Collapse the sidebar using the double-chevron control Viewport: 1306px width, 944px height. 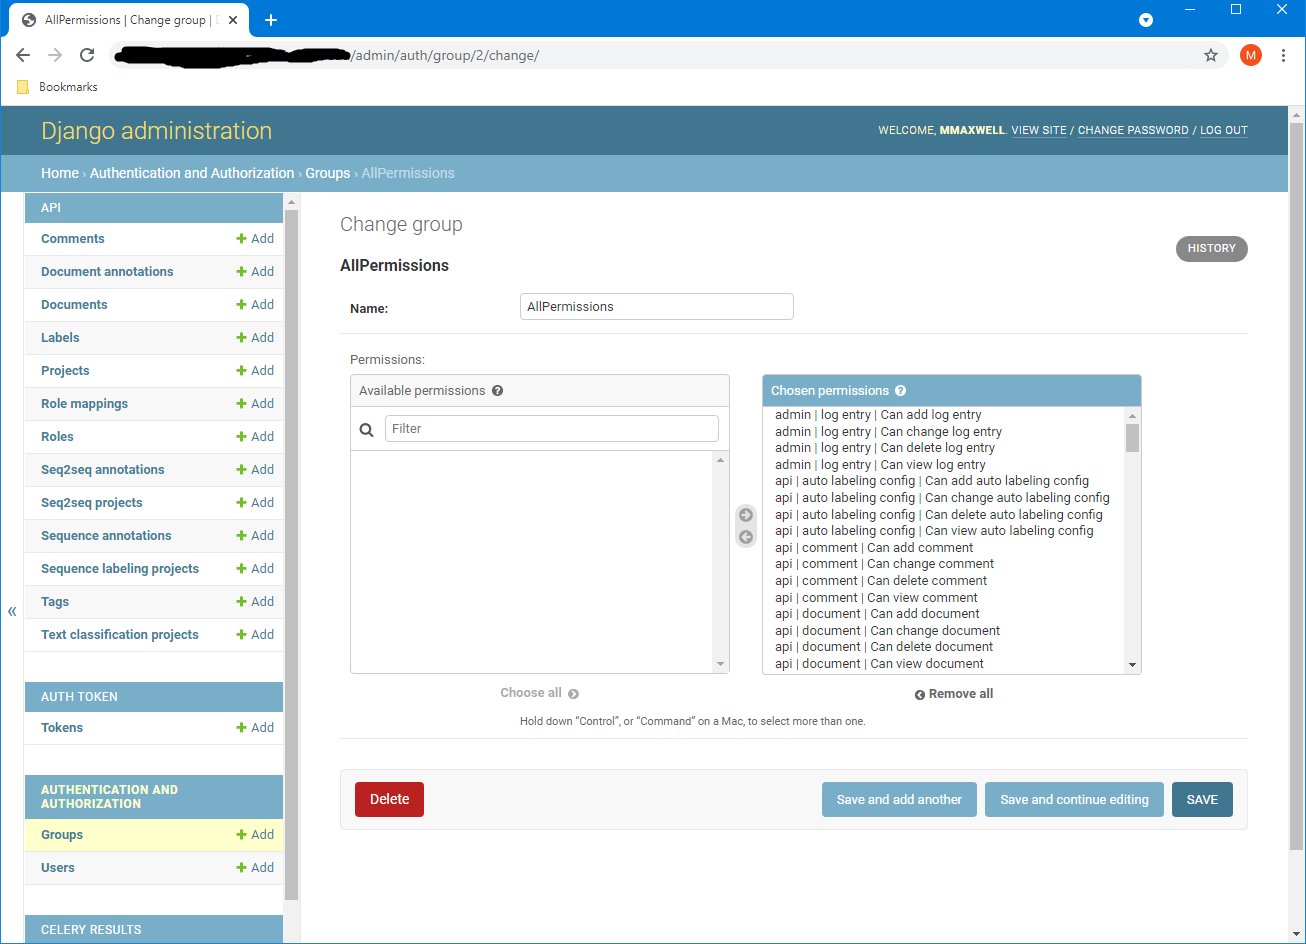point(12,610)
